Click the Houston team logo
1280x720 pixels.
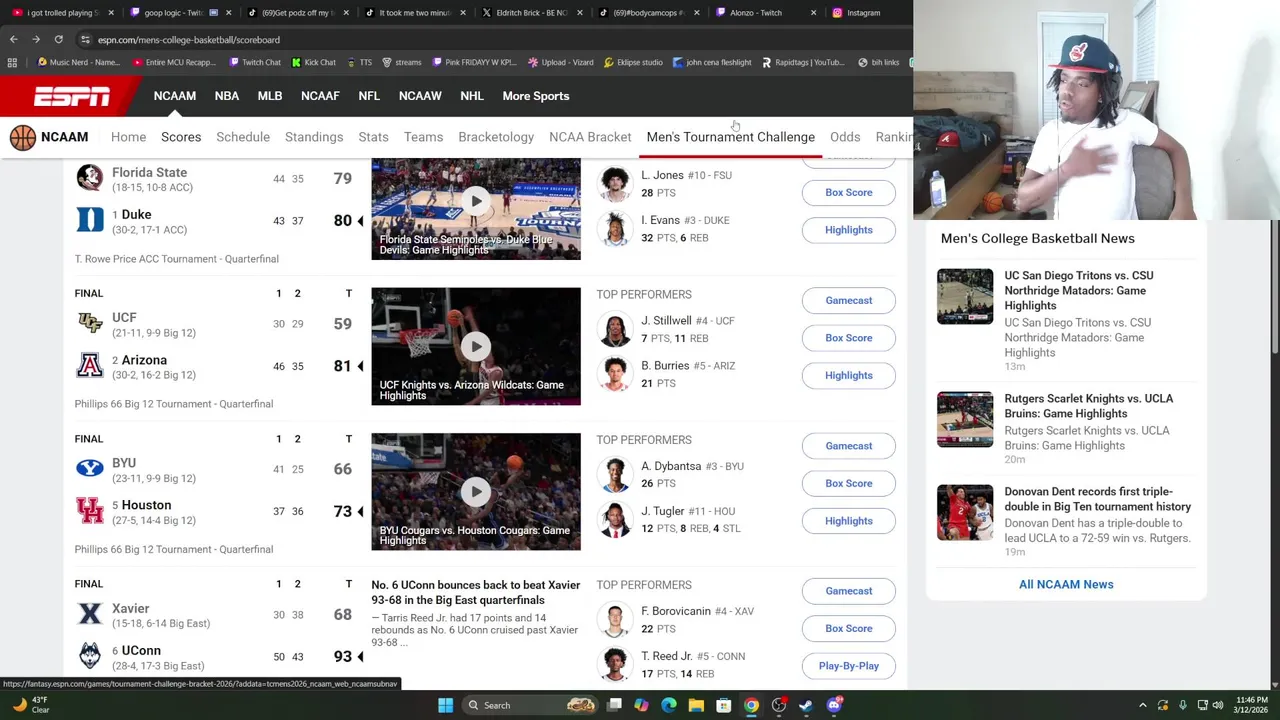90,511
